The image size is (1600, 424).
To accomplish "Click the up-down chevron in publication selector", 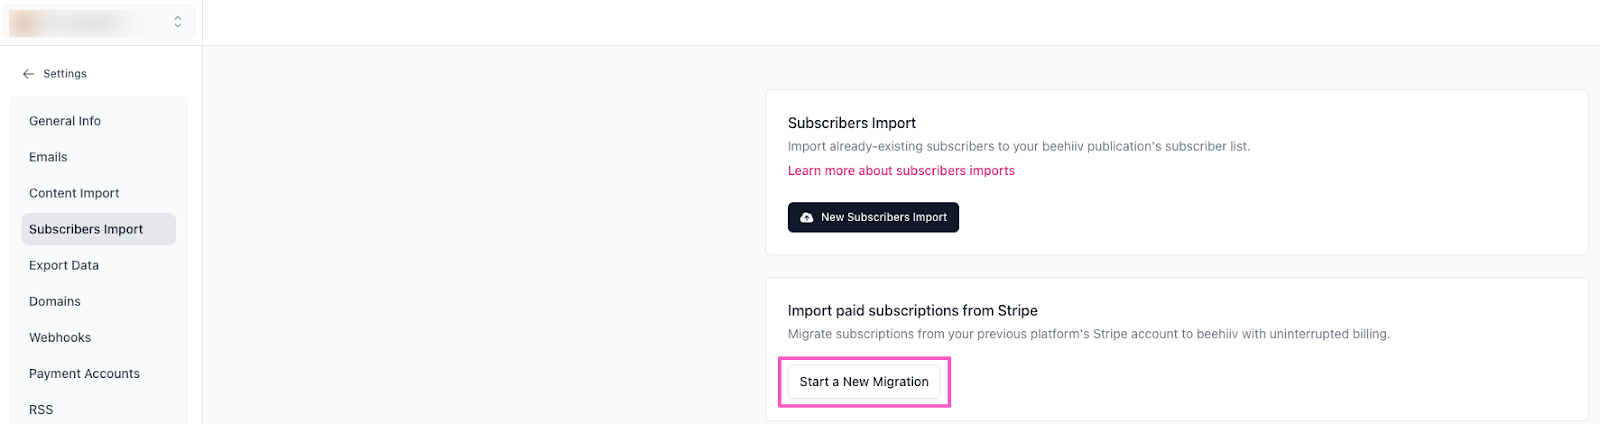I will point(178,21).
